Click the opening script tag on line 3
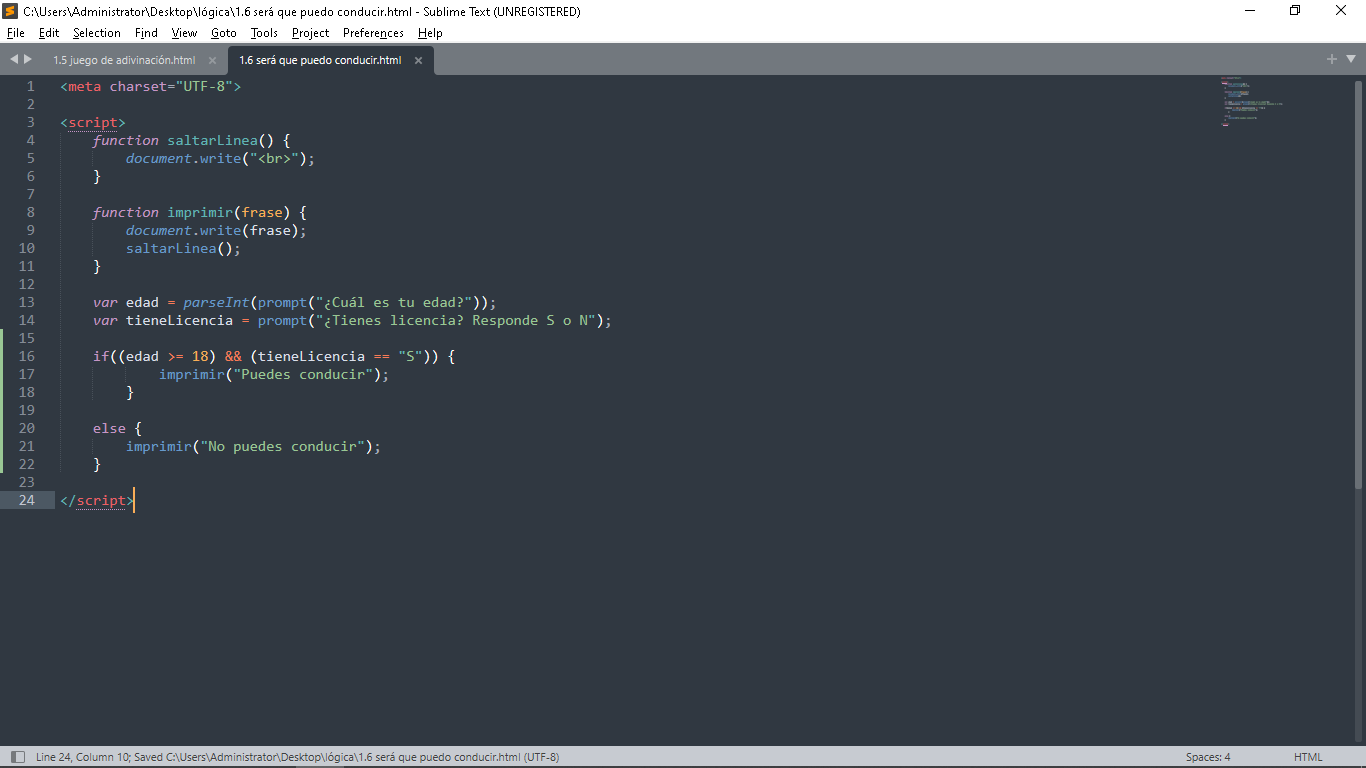1366x768 pixels. (x=93, y=122)
